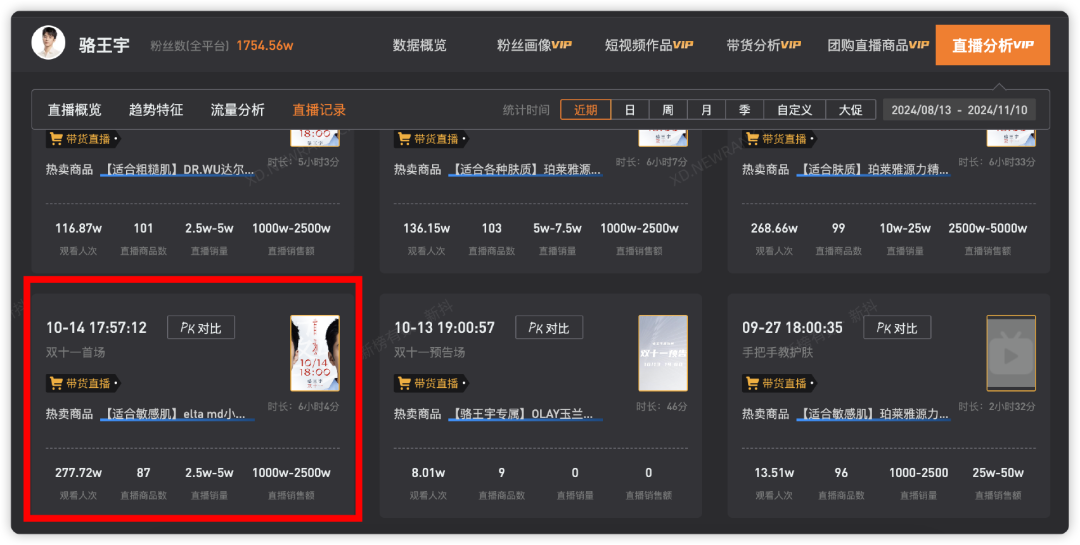Image resolution: width=1080 pixels, height=545 pixels.
Task: Click PK 对比 on the 09-27 livestream
Action: pyautogui.click(x=897, y=327)
